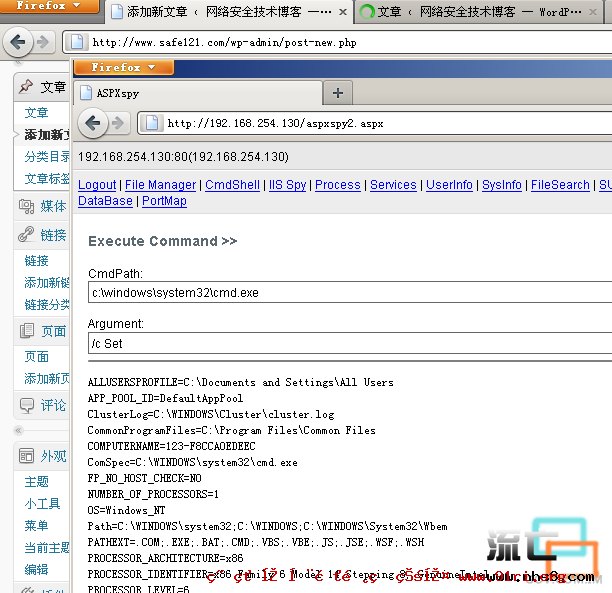Close the 添加新文章 tab

[343, 12]
